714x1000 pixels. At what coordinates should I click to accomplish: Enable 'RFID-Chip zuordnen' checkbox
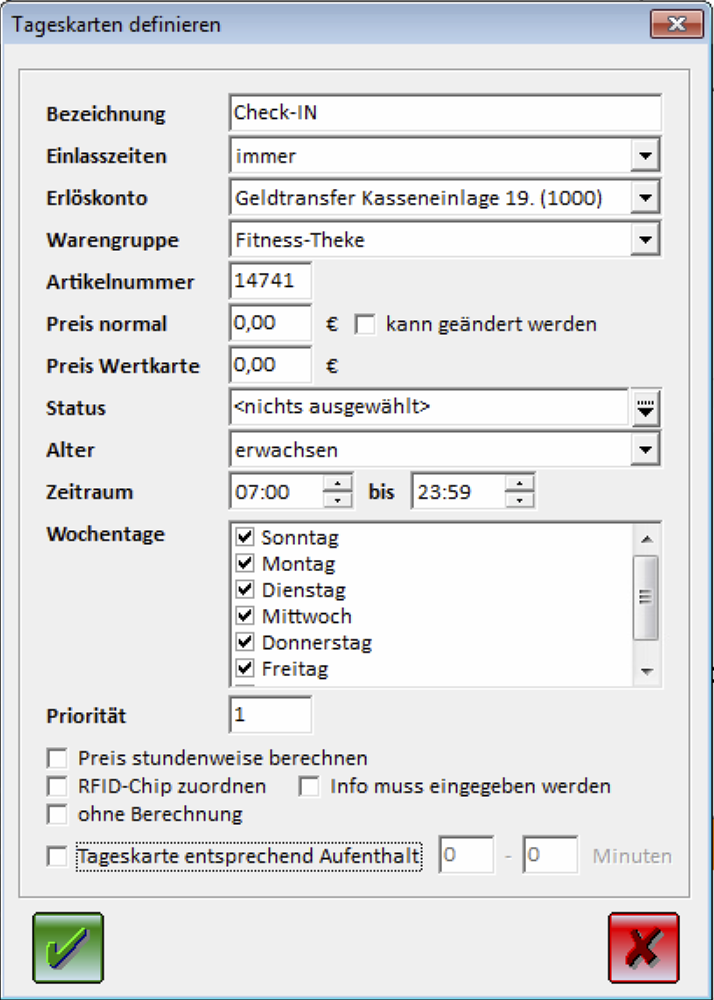58,786
